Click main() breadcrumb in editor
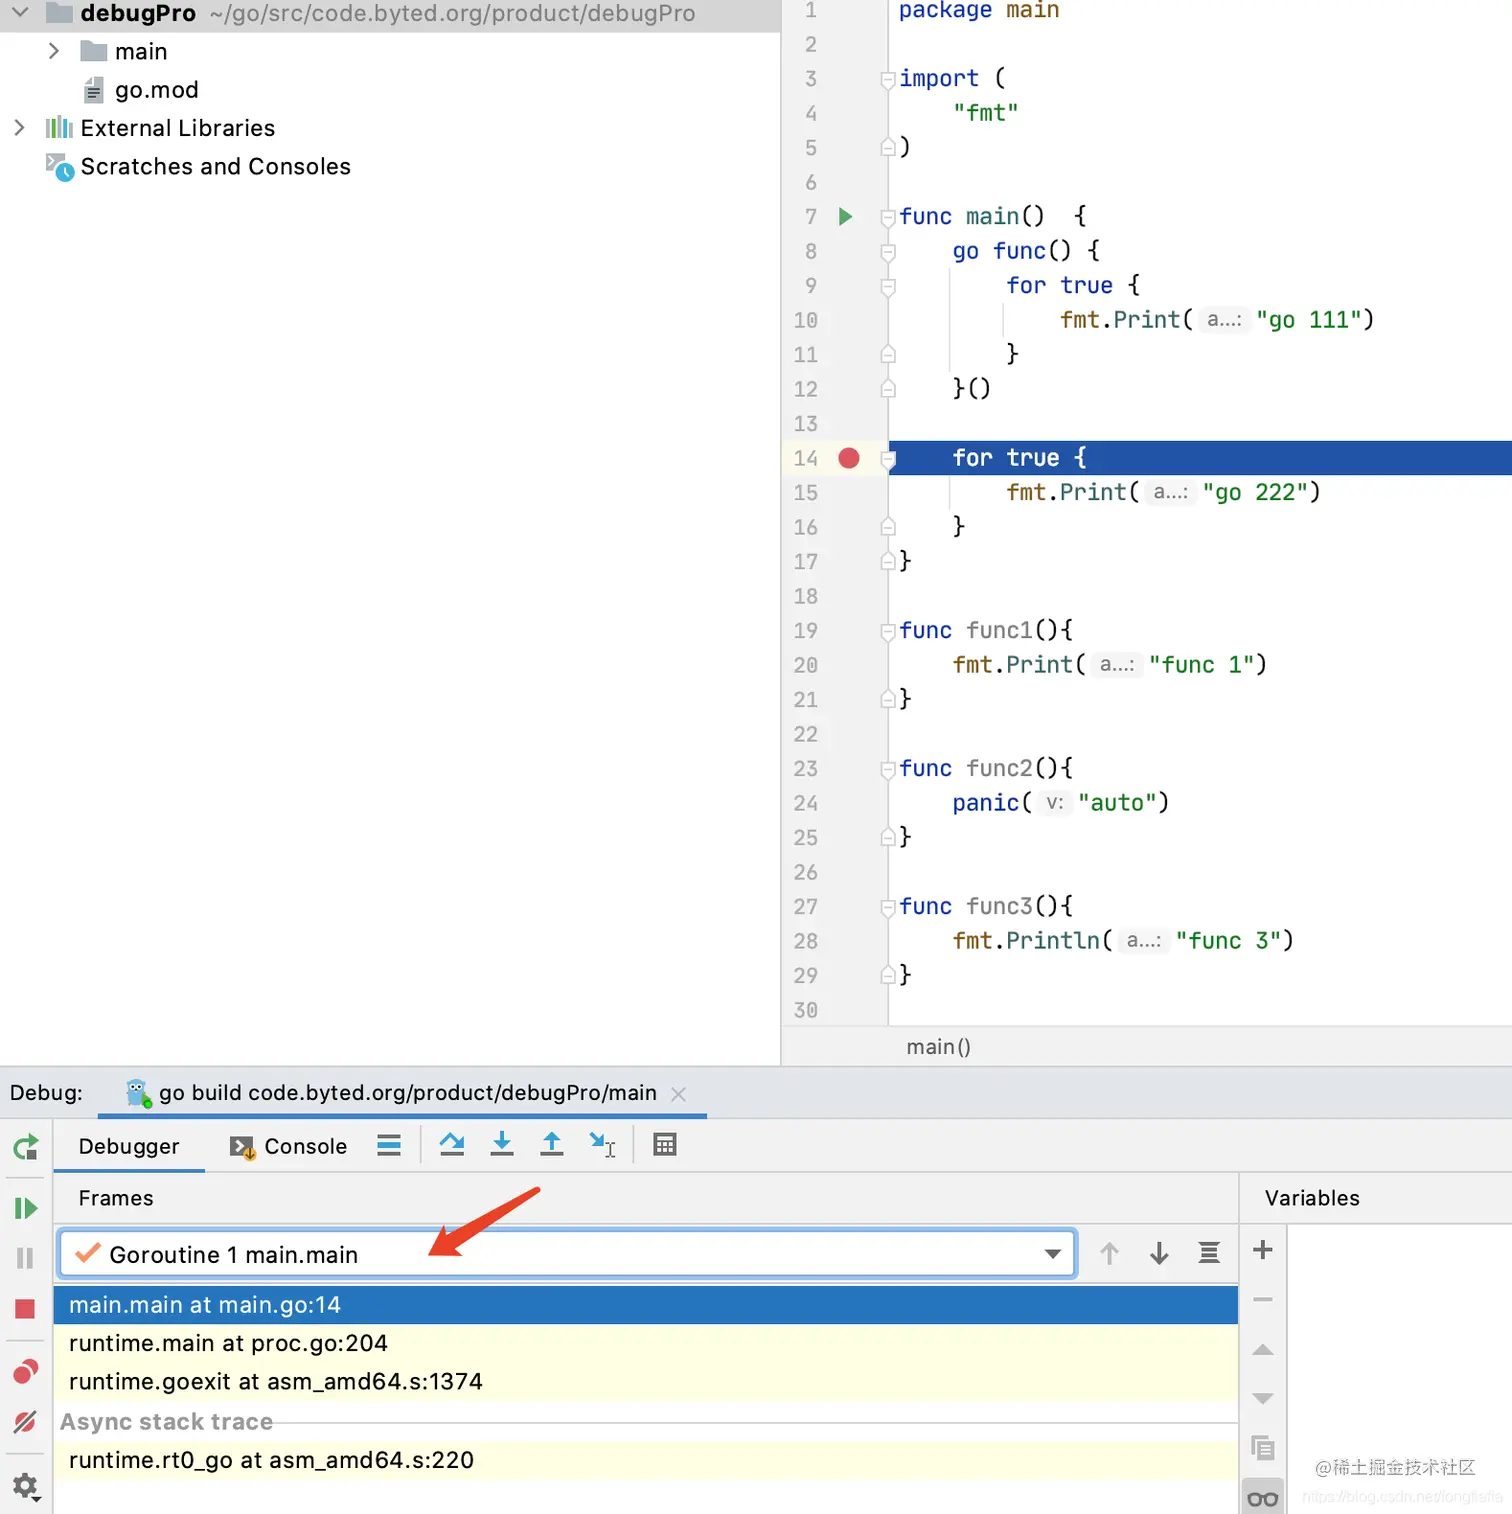Screen dimensions: 1512x1514 [938, 1046]
